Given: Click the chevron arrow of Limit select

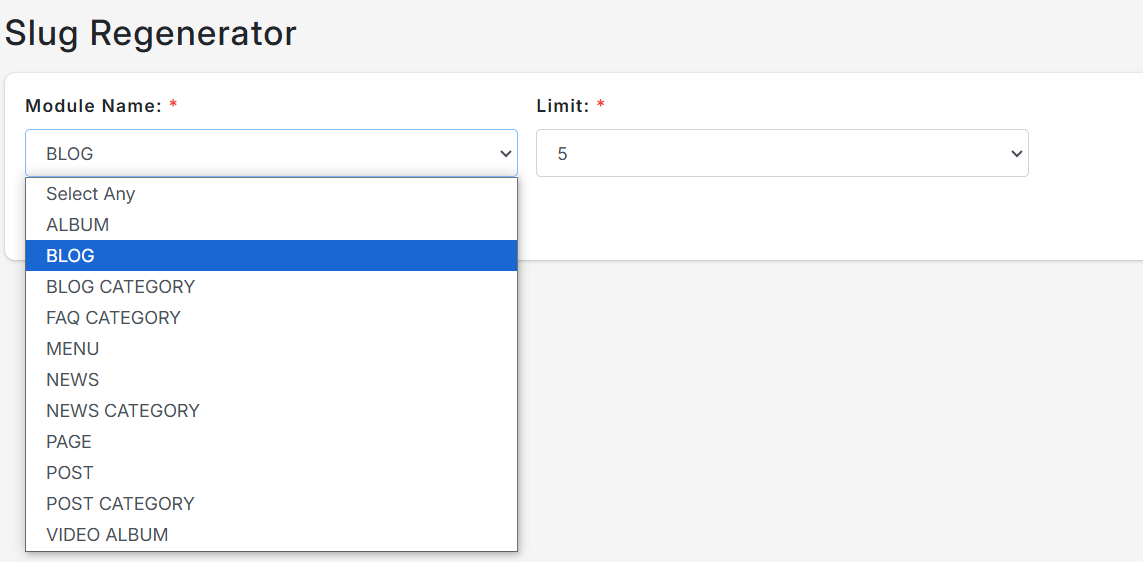Looking at the screenshot, I should 1017,154.
